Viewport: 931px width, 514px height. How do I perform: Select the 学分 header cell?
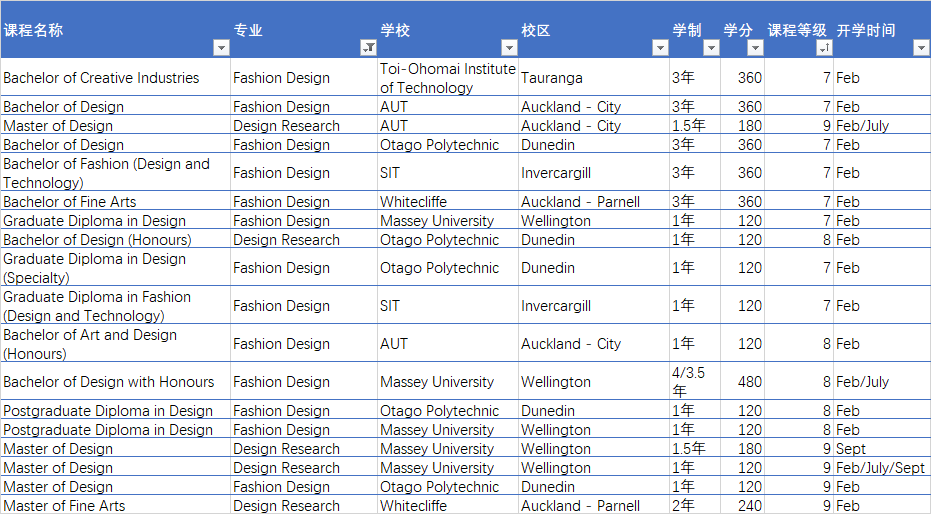[x=742, y=30]
